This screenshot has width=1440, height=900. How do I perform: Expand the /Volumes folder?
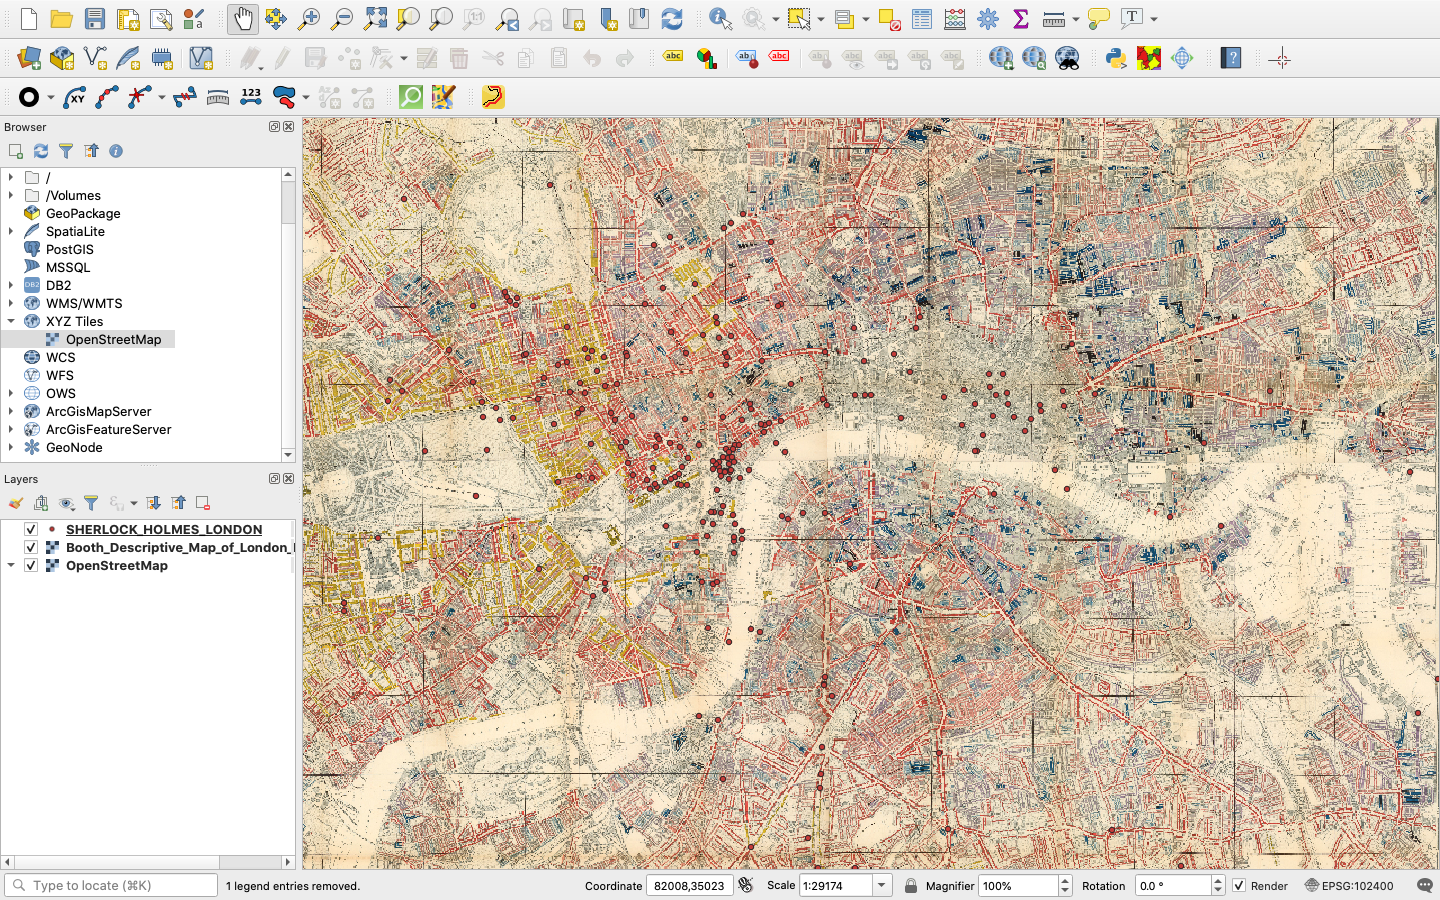11,195
